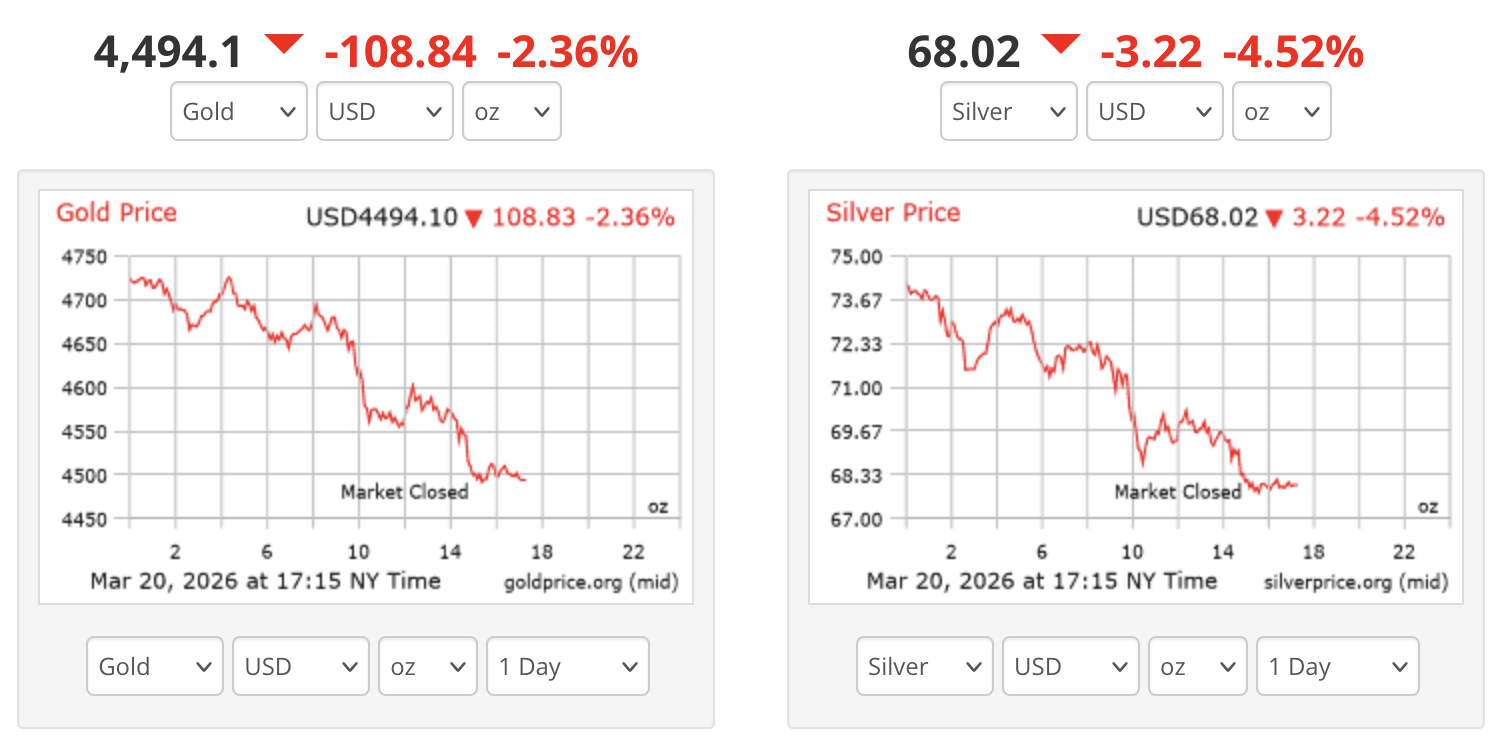Expand the 1 Day range dropdown below the silver chart

tap(1338, 666)
